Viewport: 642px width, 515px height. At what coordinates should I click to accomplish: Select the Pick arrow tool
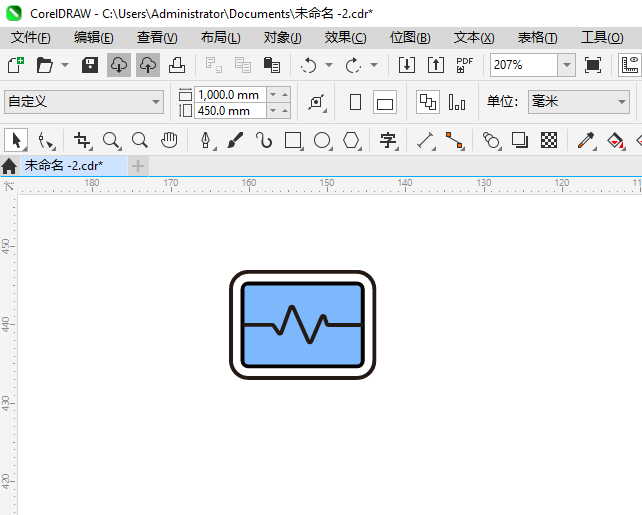[16, 140]
